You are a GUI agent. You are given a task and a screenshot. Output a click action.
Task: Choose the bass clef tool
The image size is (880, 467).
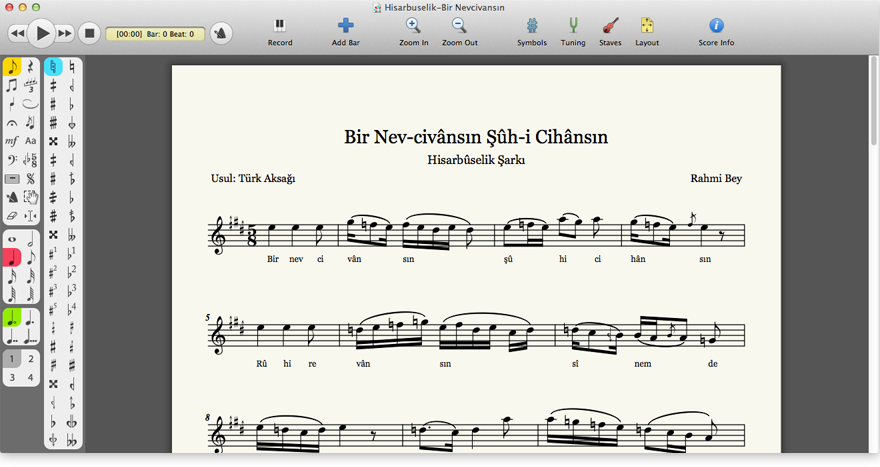click(x=12, y=160)
